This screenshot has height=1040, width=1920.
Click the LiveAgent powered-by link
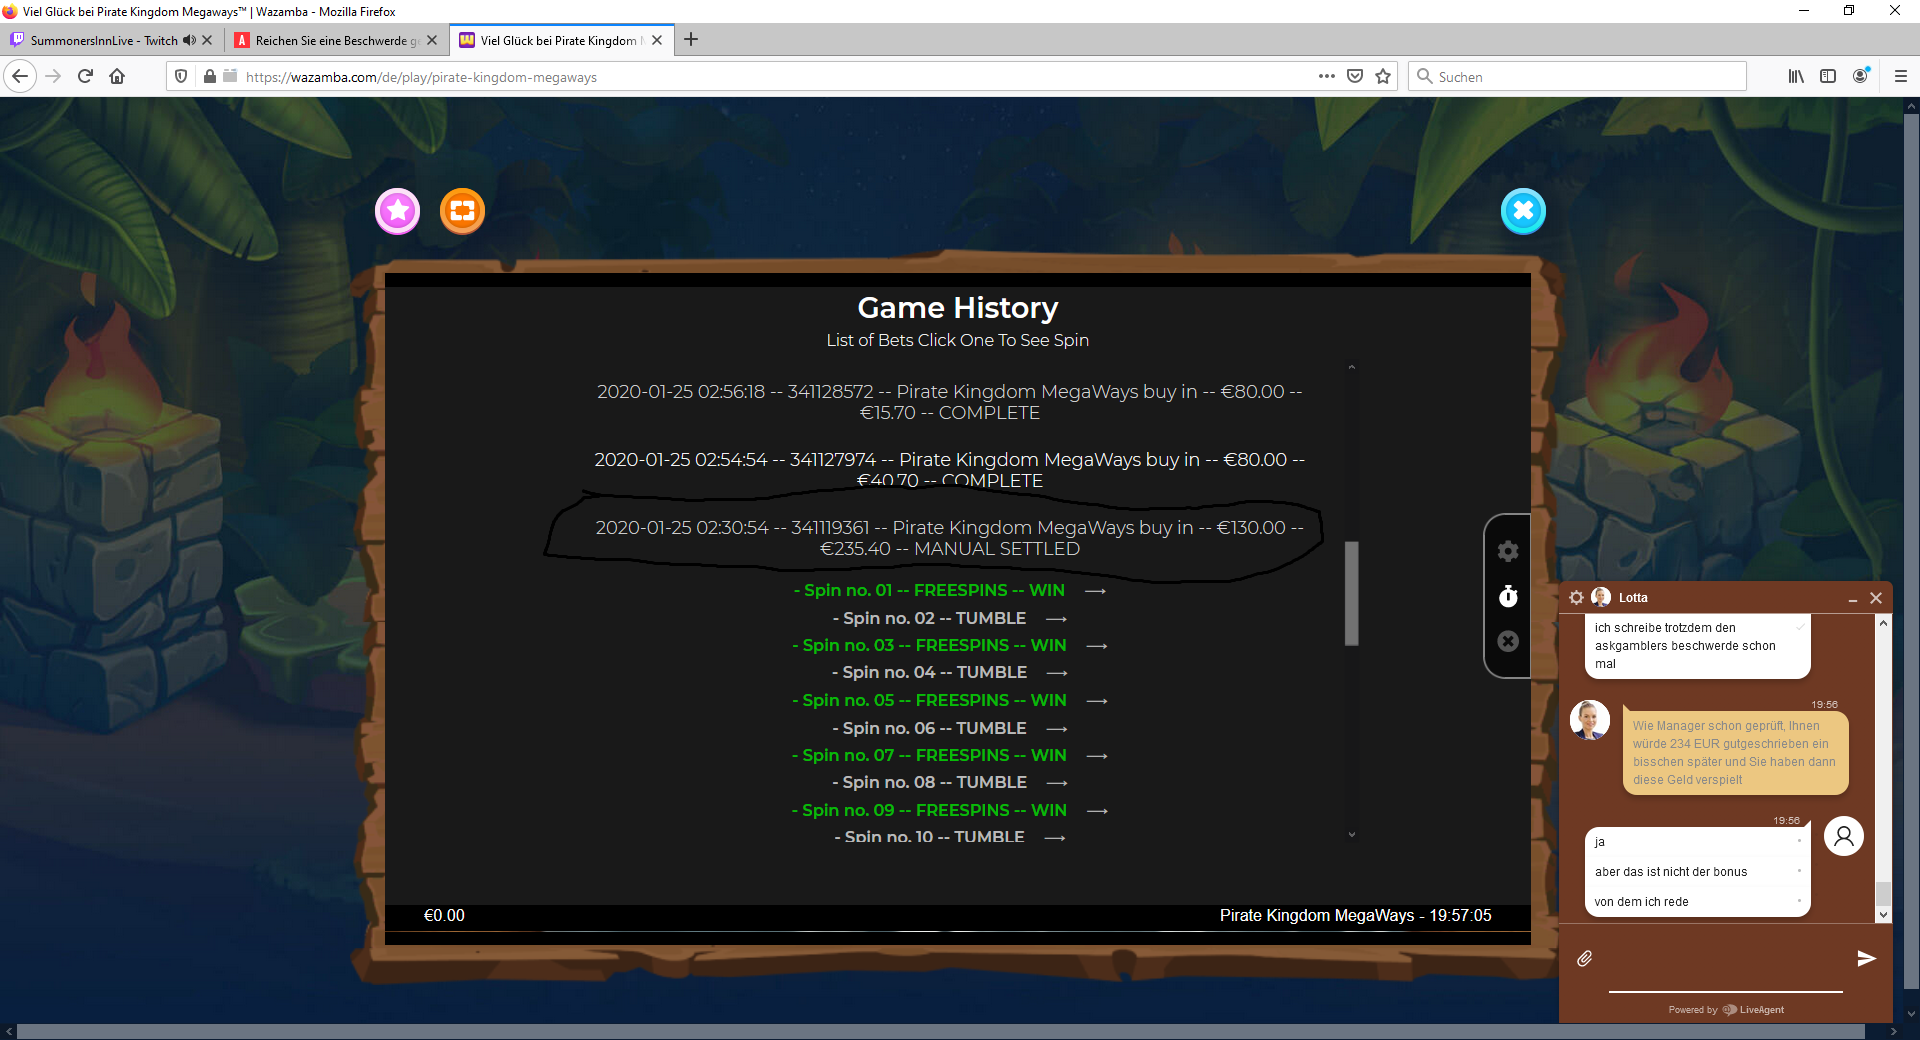(x=1725, y=1010)
